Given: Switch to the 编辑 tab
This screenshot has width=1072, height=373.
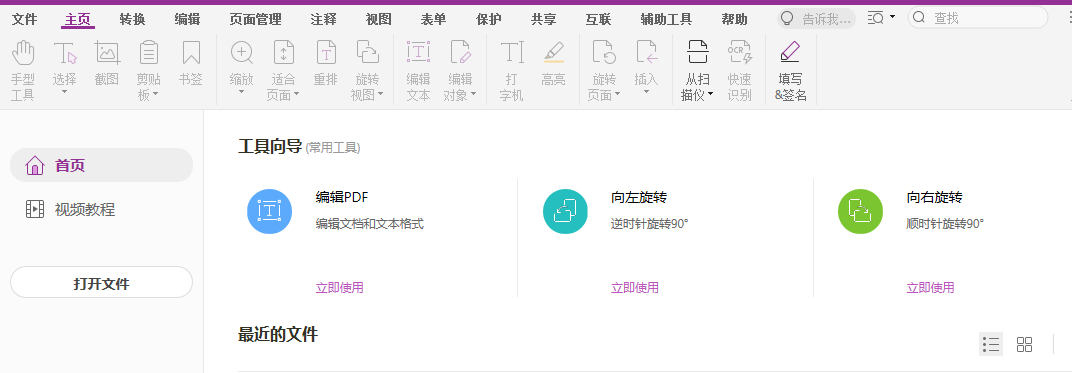Looking at the screenshot, I should 187,20.
